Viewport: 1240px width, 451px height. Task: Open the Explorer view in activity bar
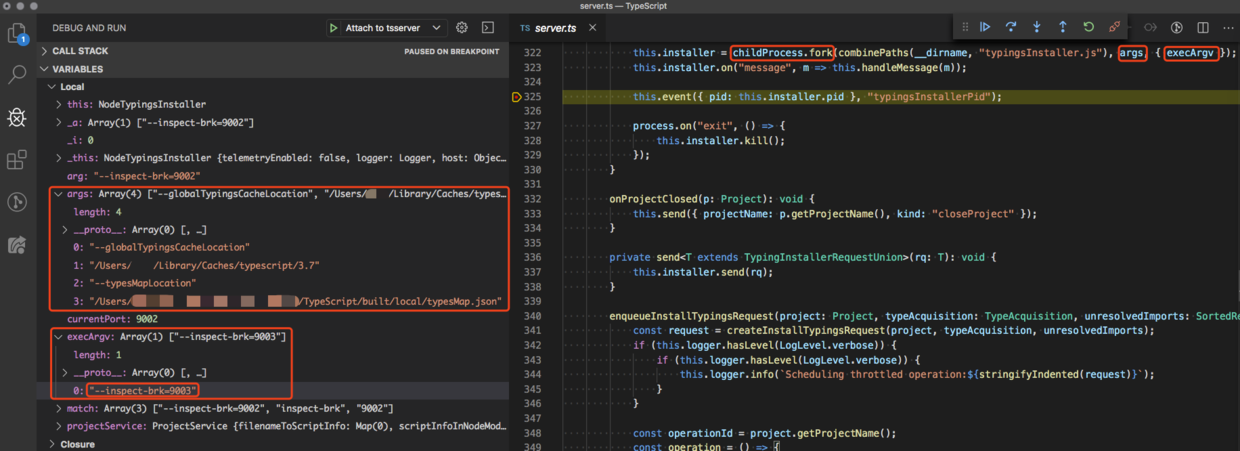[x=17, y=34]
